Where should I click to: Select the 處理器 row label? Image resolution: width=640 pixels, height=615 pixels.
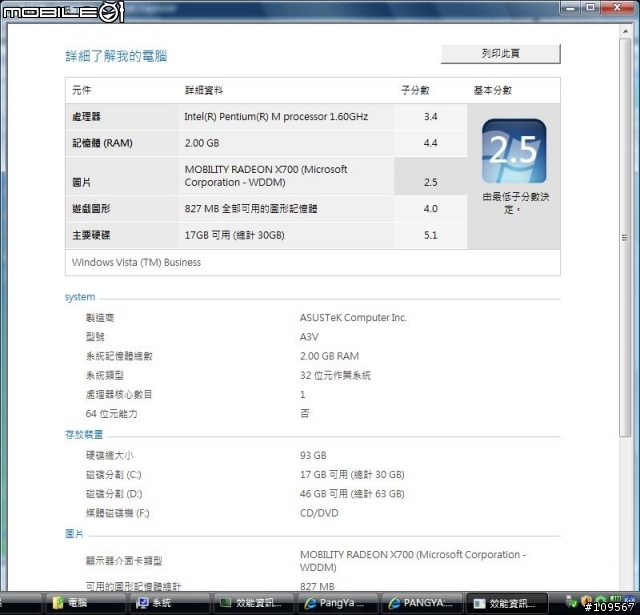click(86, 117)
